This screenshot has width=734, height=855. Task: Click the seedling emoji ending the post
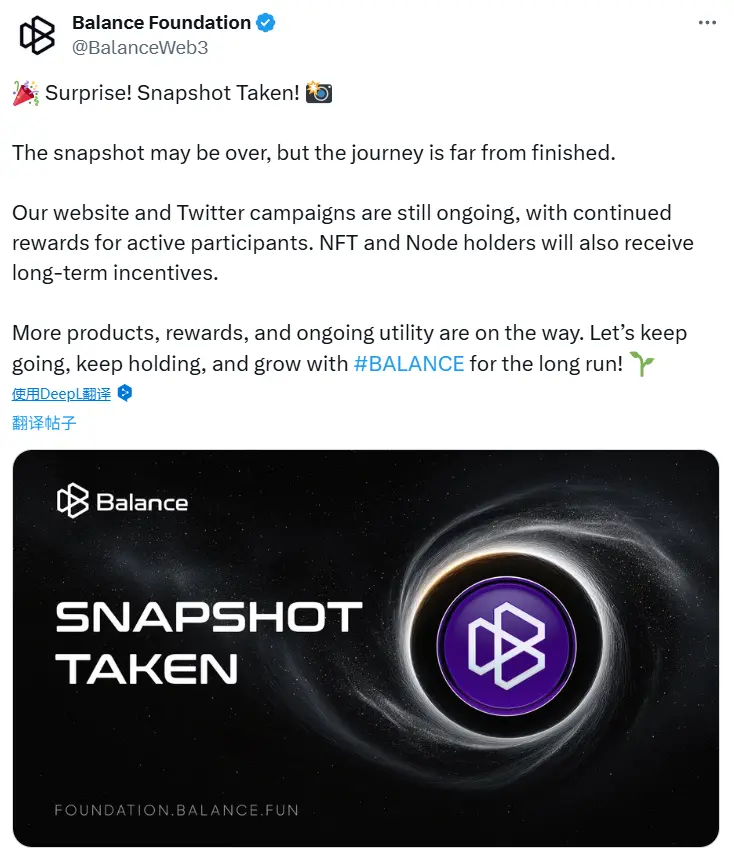pos(641,364)
